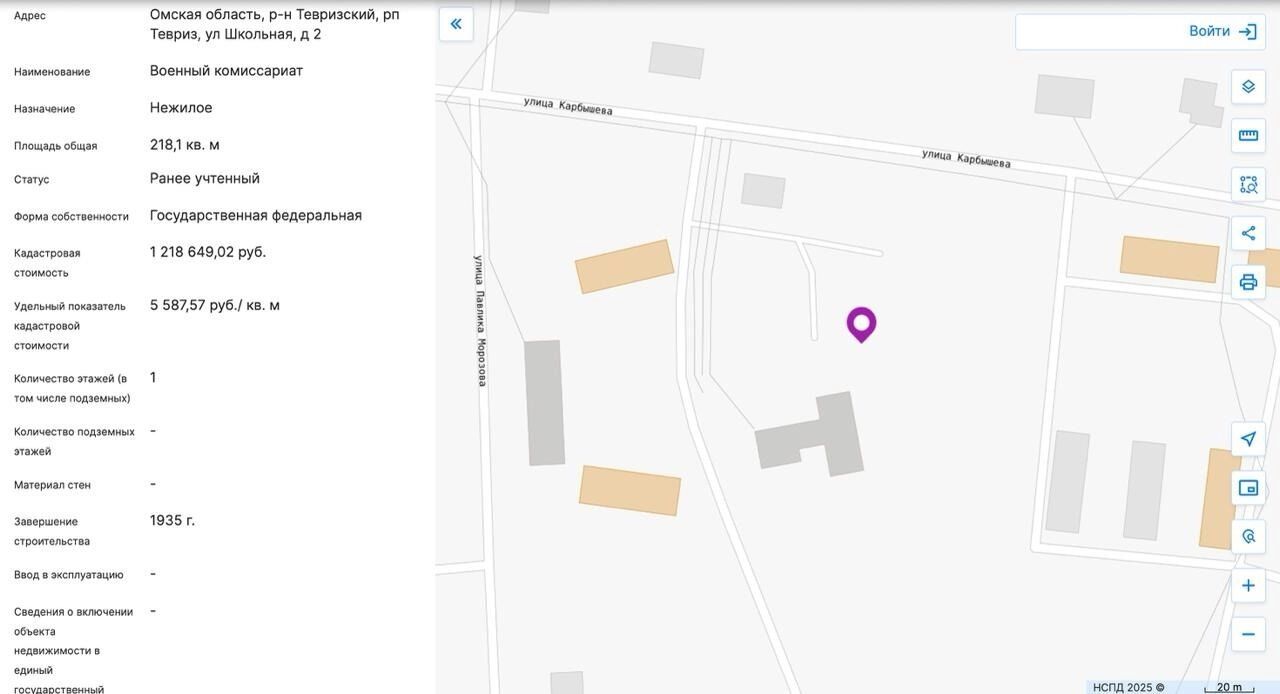Click the locate object search icon
This screenshot has height=694, width=1280.
coord(1248,537)
